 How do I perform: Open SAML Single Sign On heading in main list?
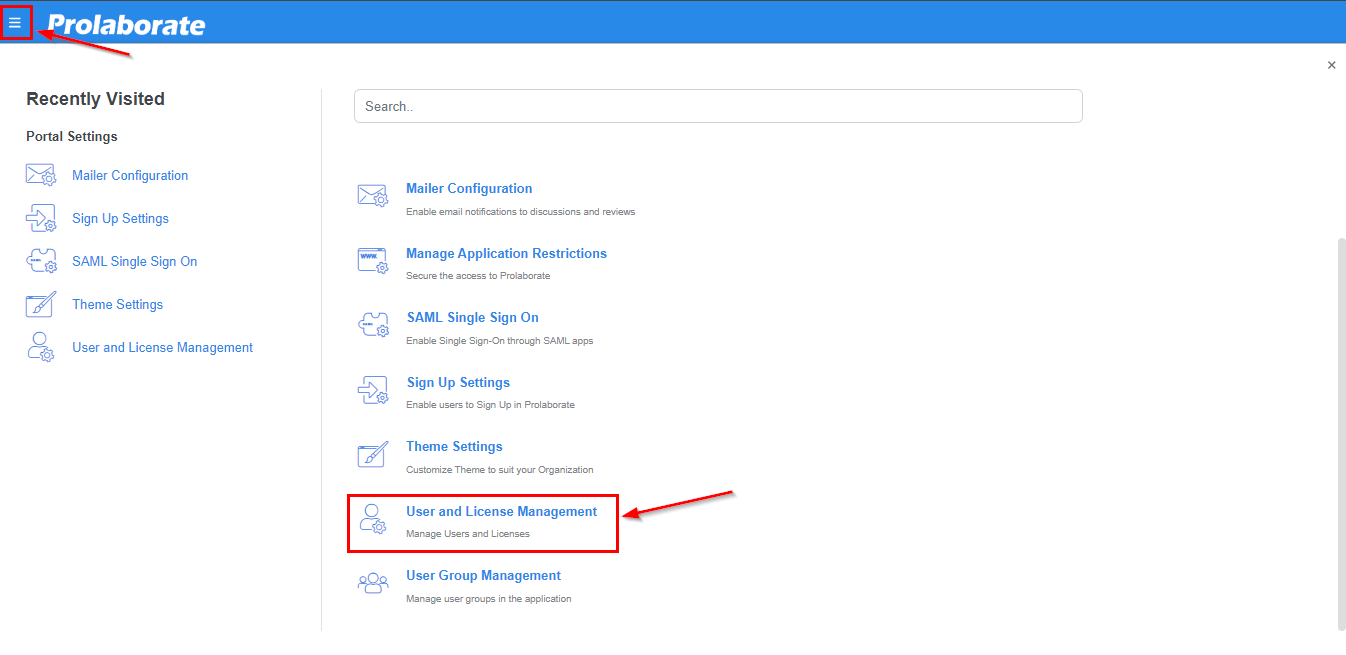[x=473, y=317]
